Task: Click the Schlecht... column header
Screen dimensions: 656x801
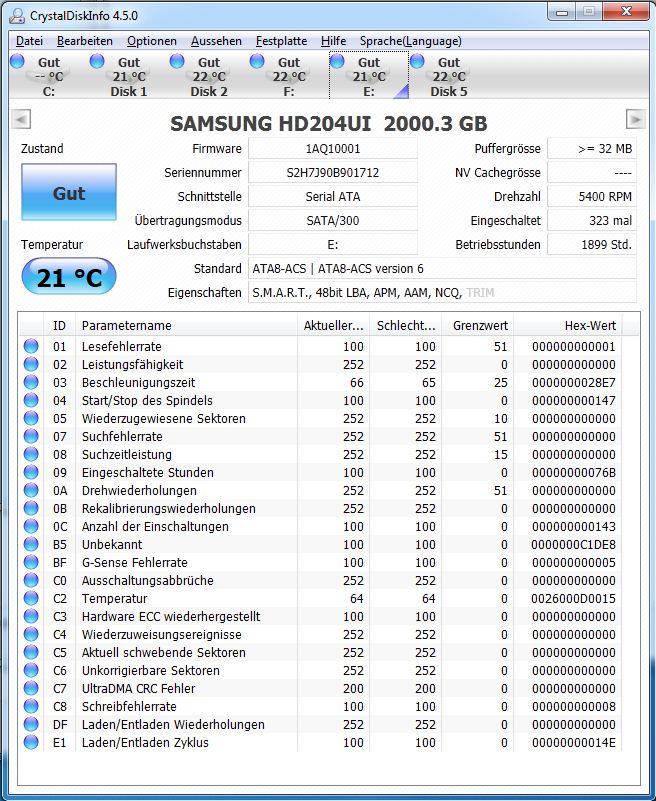Action: (x=406, y=325)
